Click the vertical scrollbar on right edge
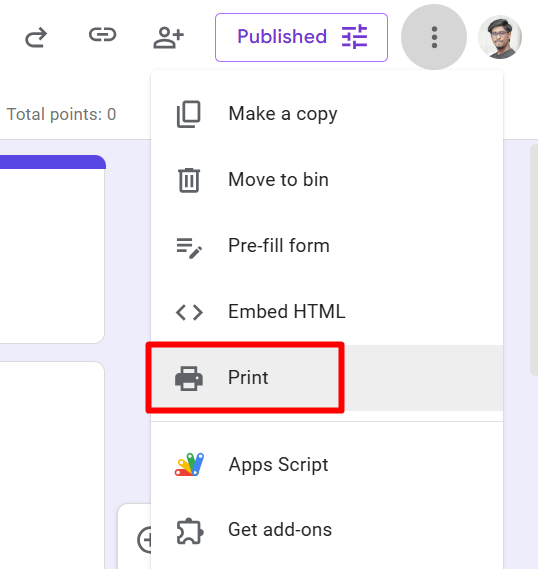 [x=534, y=259]
